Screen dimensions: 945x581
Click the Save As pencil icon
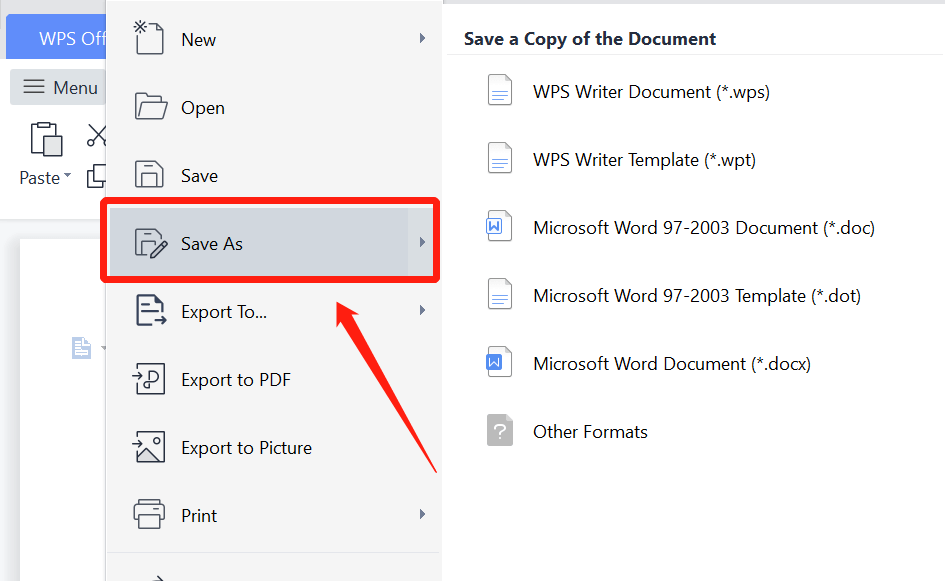point(151,243)
